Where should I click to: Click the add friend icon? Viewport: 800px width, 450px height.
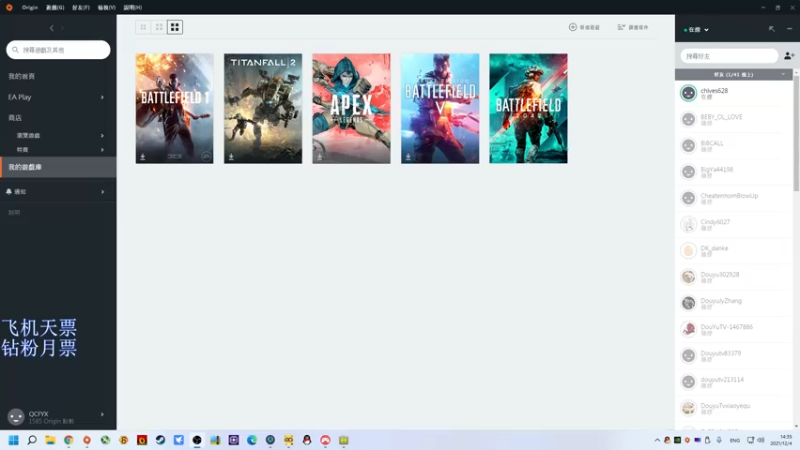(789, 56)
